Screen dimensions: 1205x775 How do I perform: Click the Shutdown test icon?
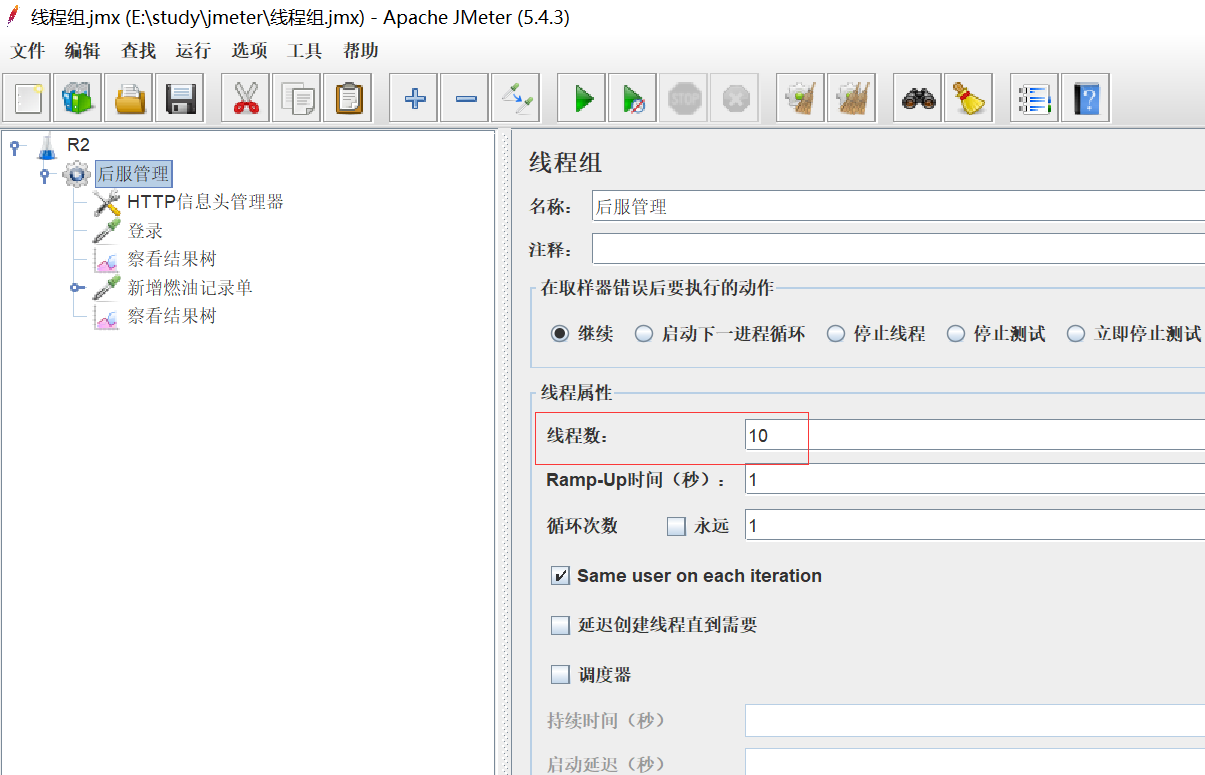pyautogui.click(x=735, y=98)
